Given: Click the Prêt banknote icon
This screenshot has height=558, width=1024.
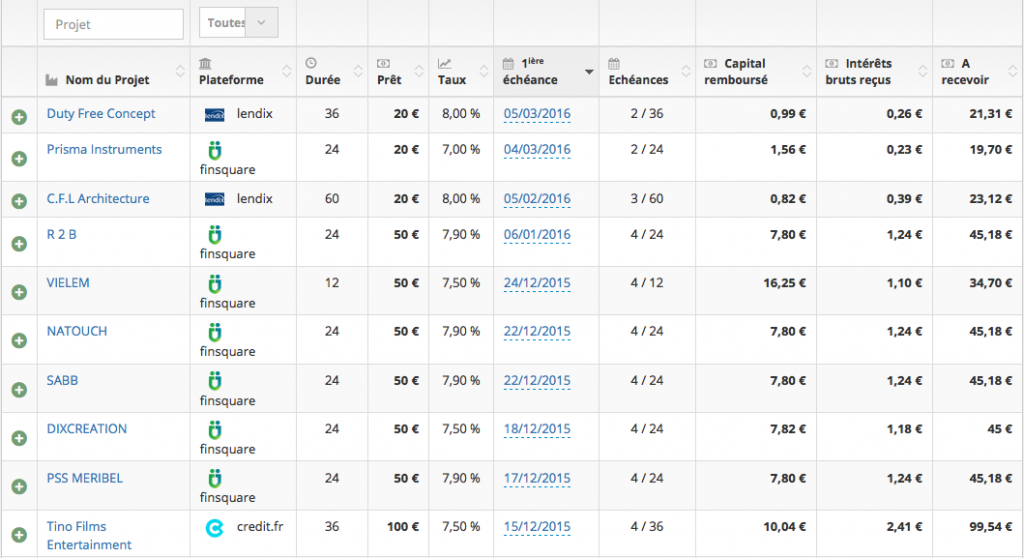Looking at the screenshot, I should click(383, 63).
